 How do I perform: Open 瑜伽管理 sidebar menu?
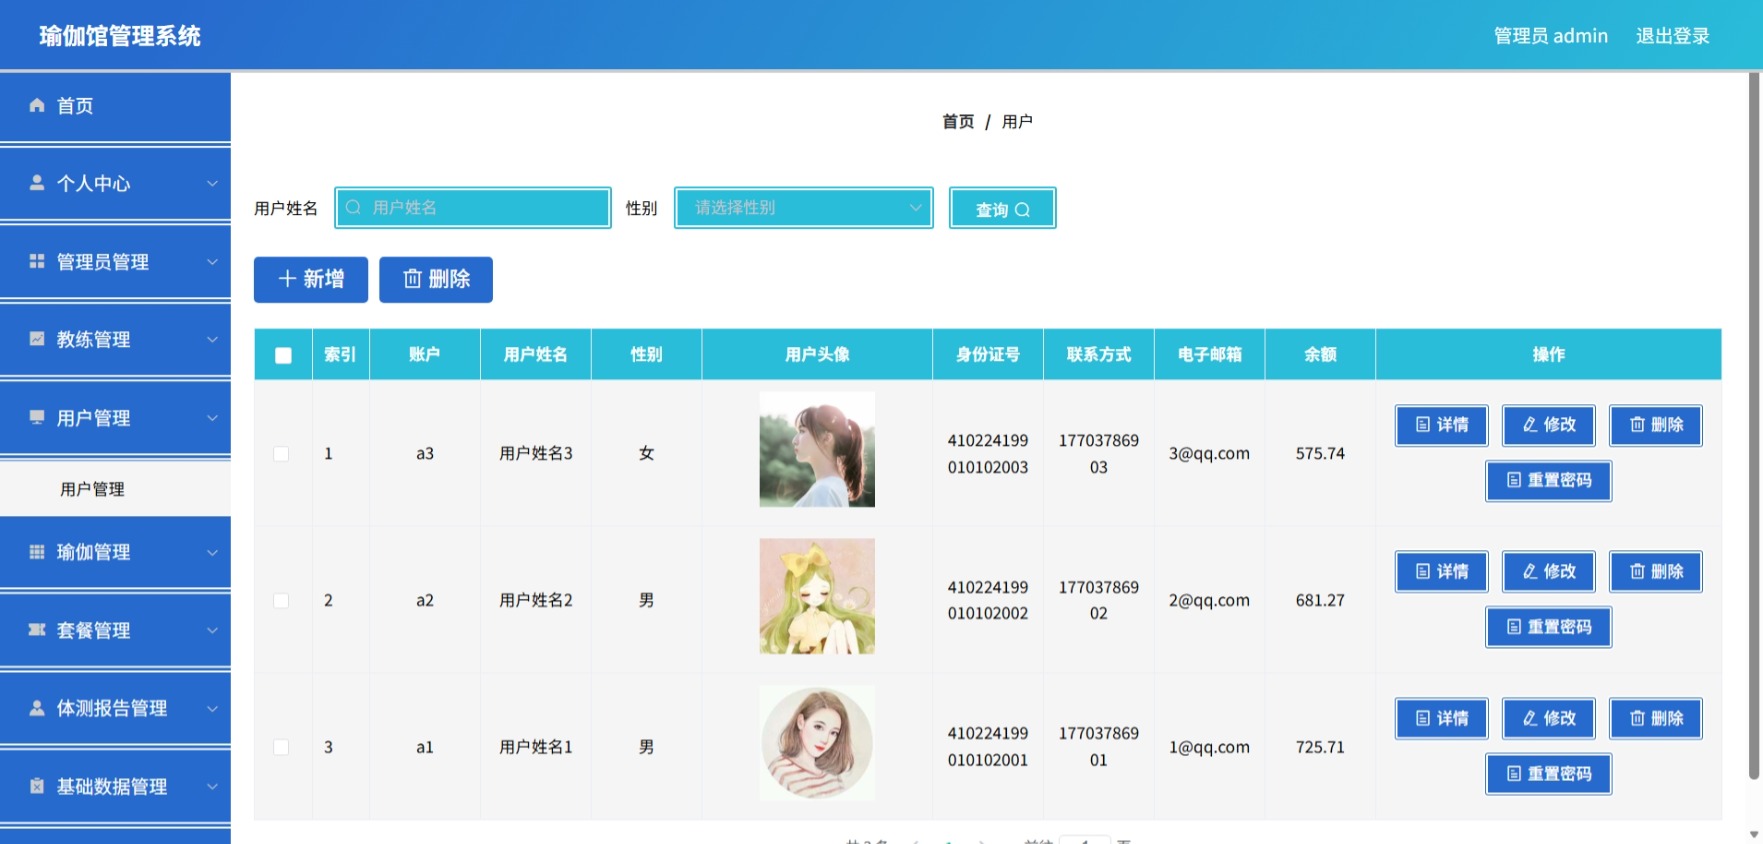coord(115,552)
